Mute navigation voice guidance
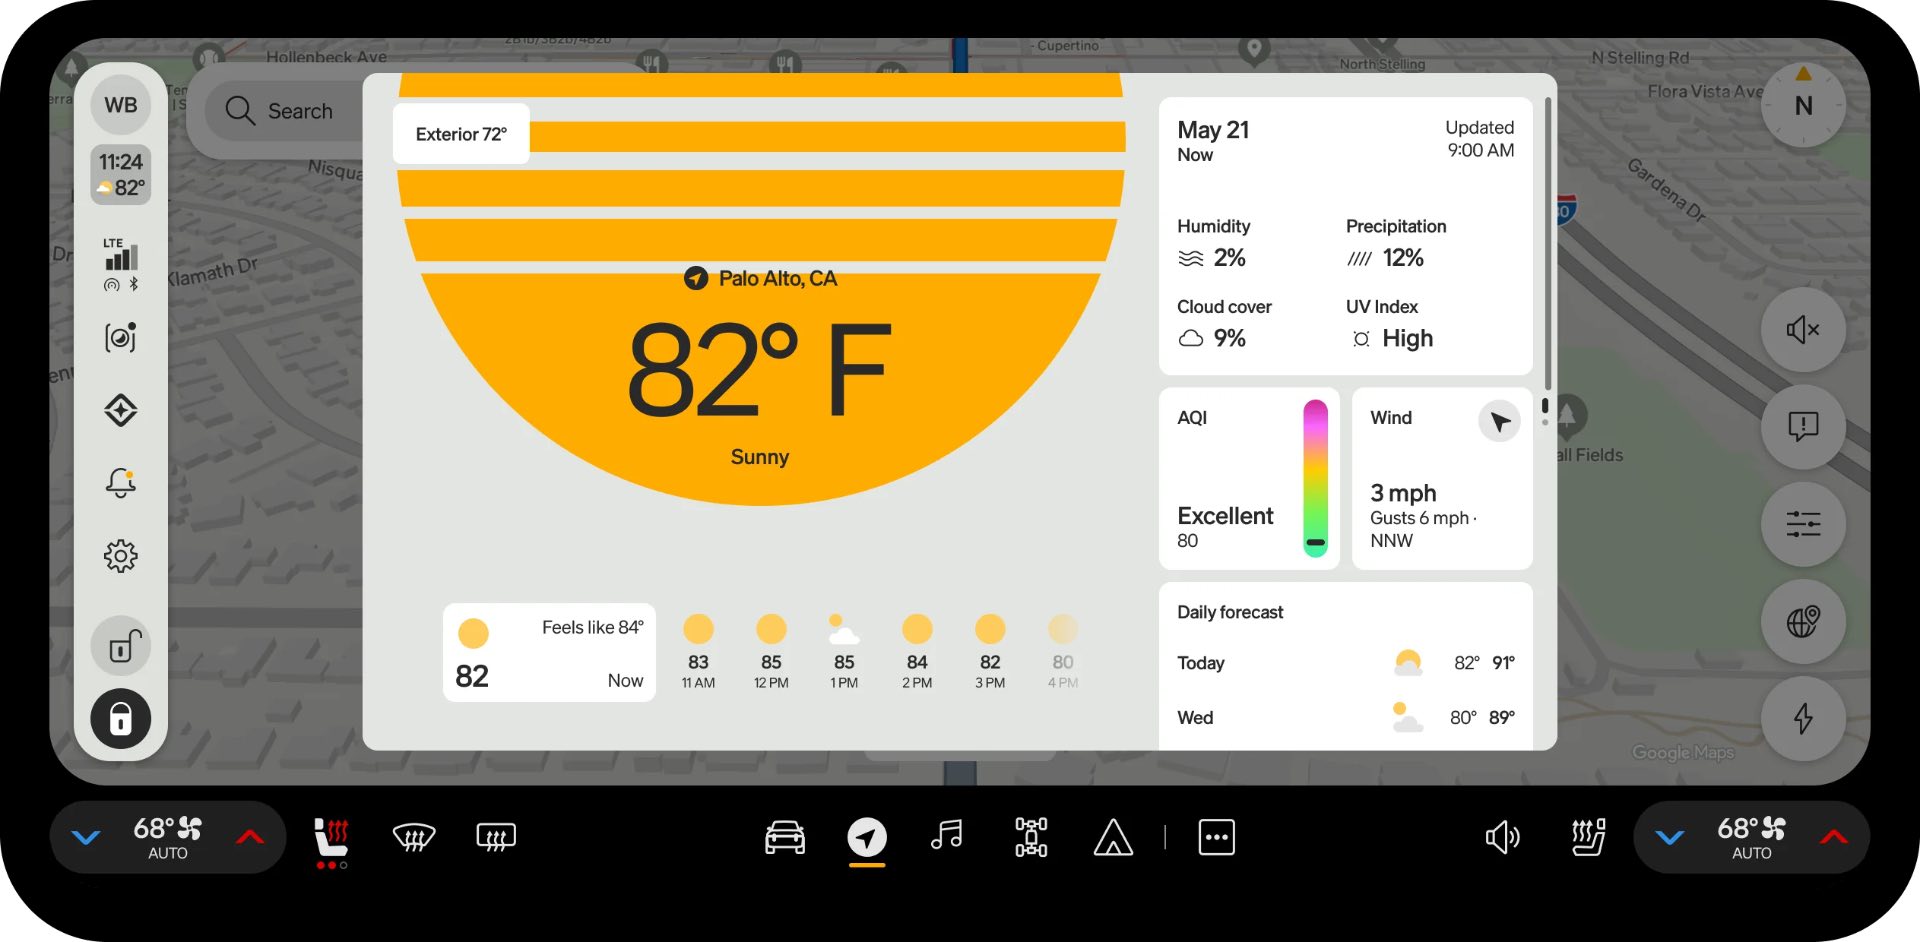 tap(1803, 330)
